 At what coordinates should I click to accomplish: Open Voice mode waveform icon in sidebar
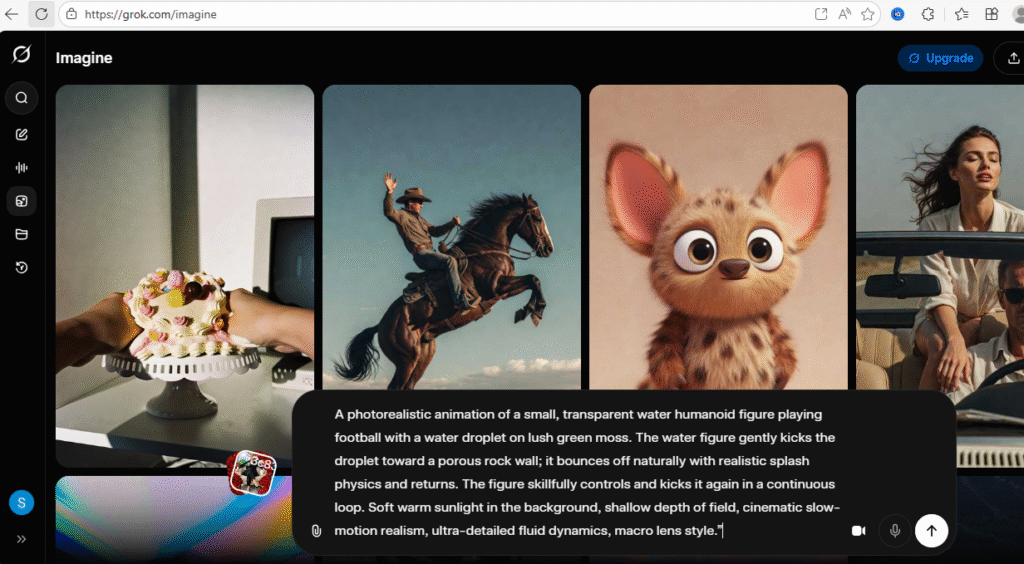click(21, 168)
